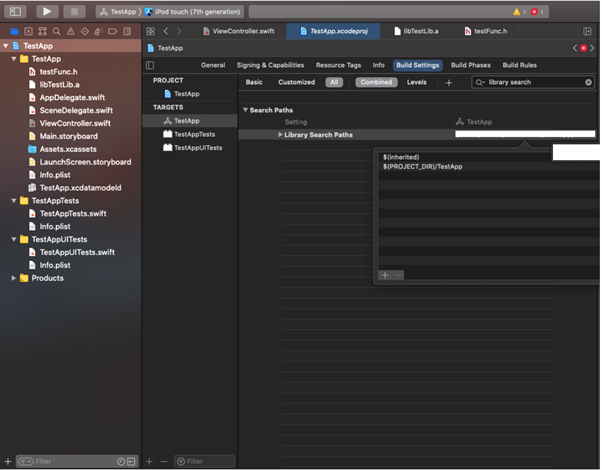This screenshot has height=470, width=602.
Task: Collapse the Search Paths section
Action: coord(245,110)
